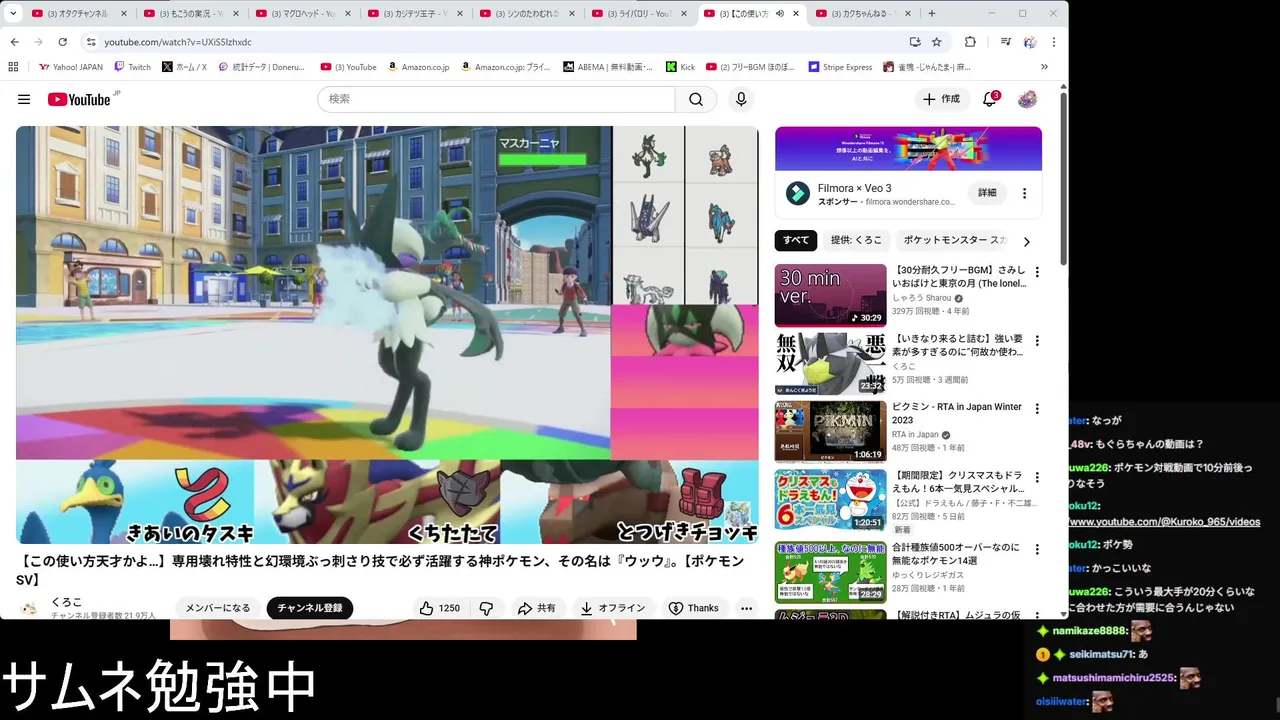Open the いきなり来ると詰む video title

958,346
